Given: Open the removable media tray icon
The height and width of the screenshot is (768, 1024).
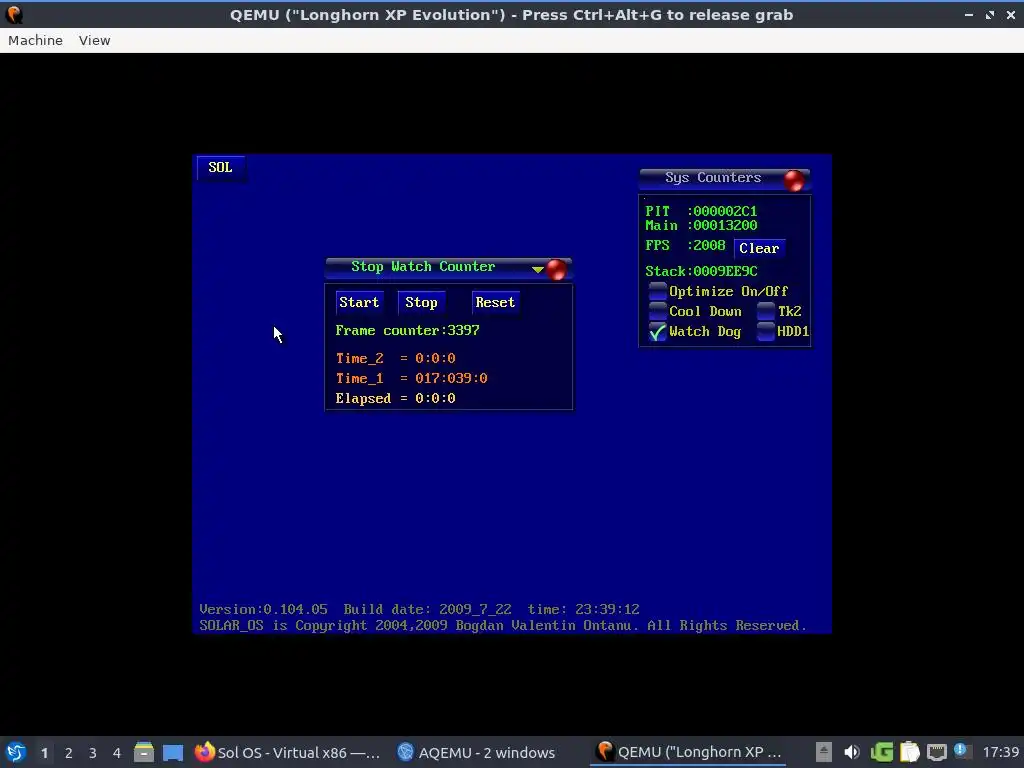Looking at the screenshot, I should pos(824,752).
